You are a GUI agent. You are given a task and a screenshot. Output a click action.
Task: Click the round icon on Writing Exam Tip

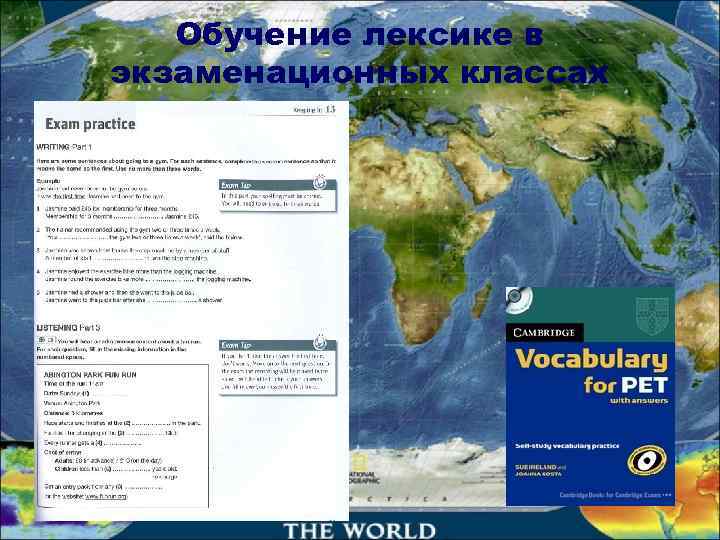click(x=320, y=182)
